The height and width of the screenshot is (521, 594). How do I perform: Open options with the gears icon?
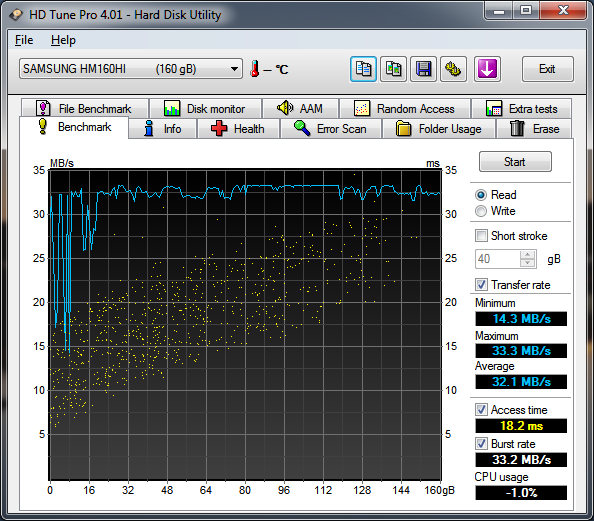click(453, 69)
